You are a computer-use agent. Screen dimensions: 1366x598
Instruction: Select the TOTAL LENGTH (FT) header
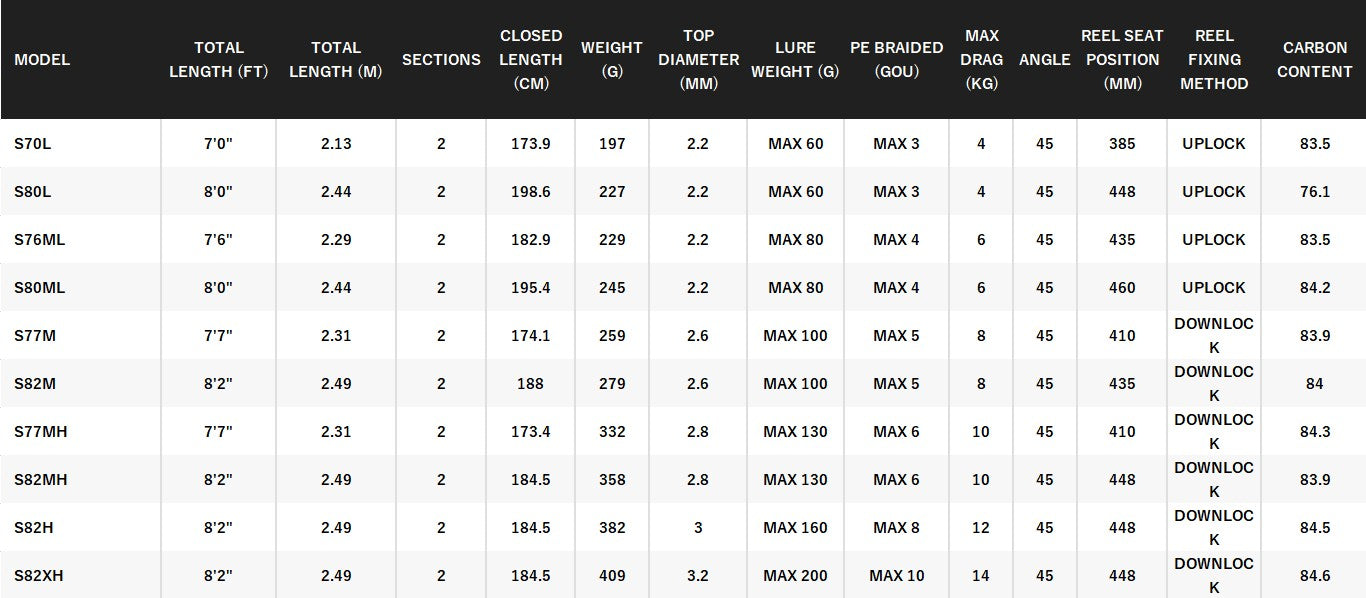pos(219,60)
